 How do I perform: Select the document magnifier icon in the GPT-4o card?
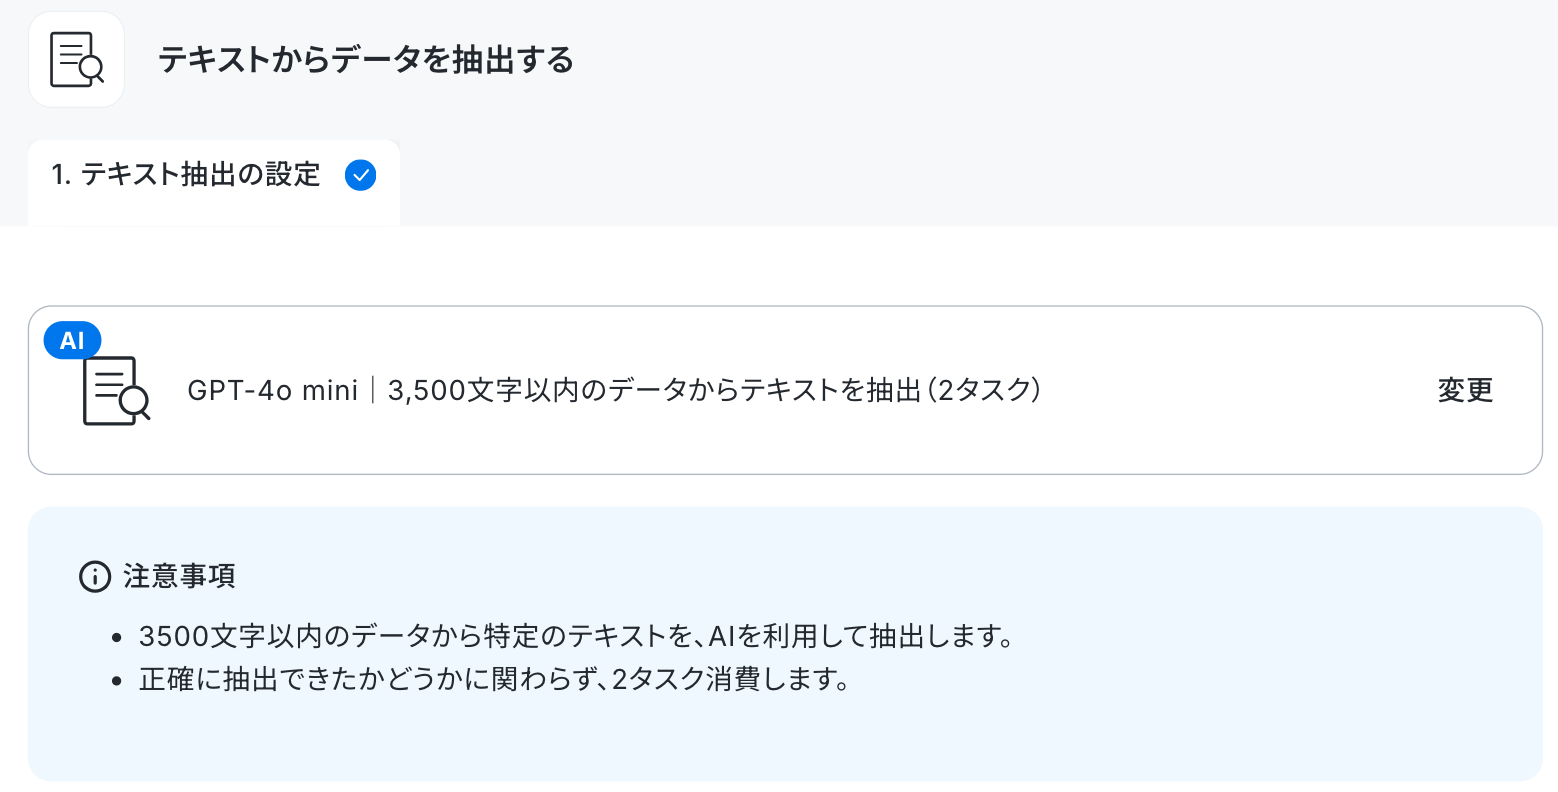[x=116, y=390]
